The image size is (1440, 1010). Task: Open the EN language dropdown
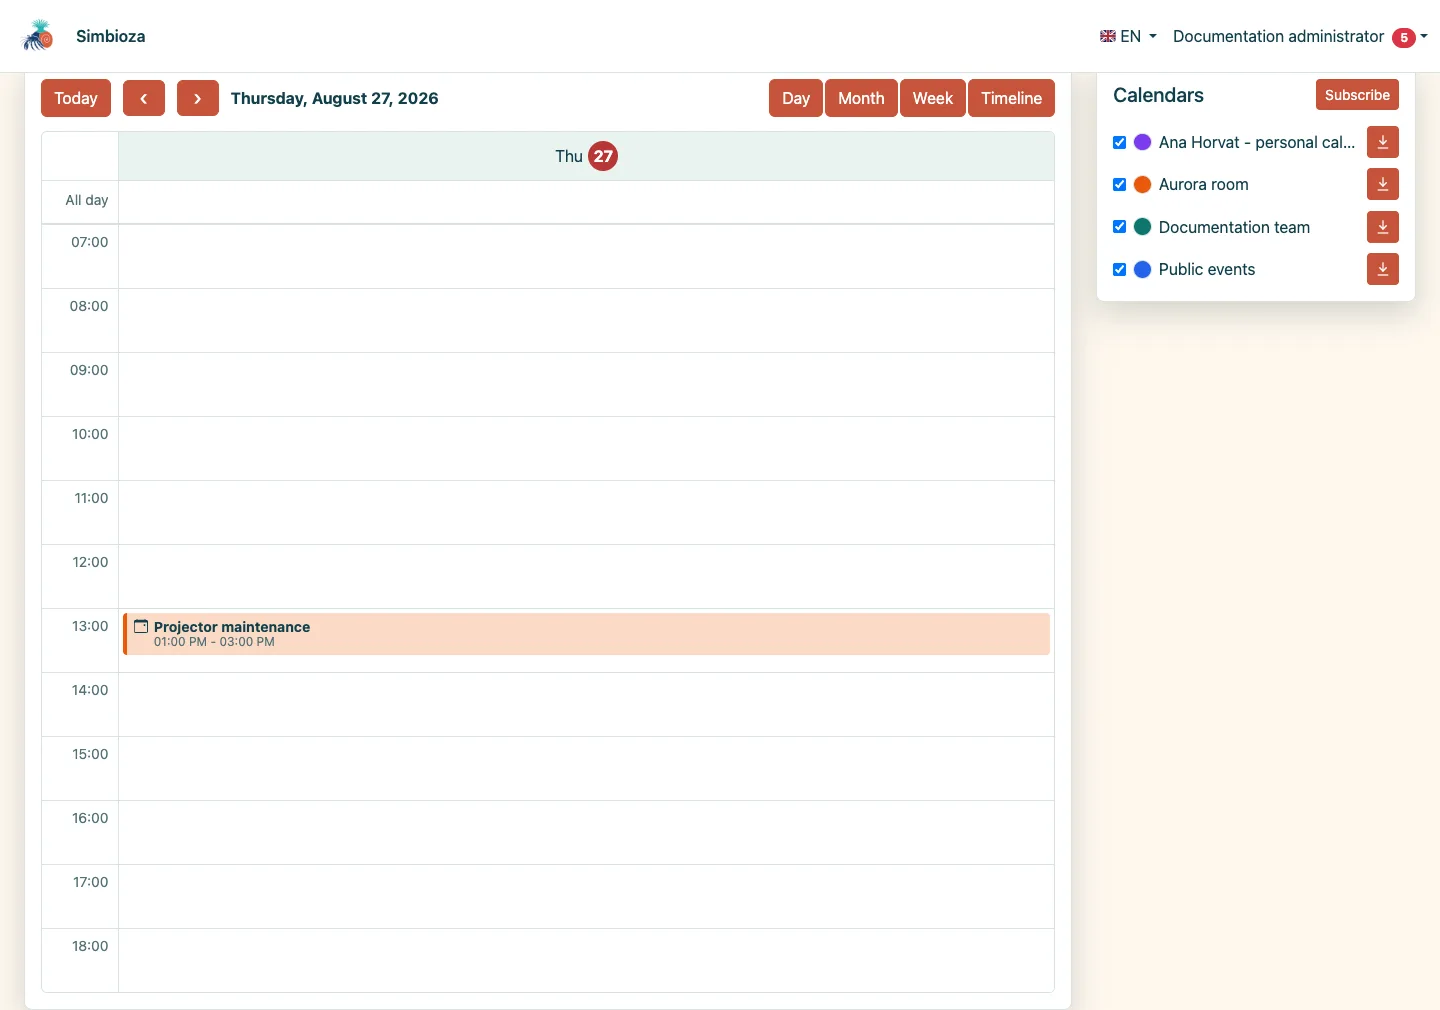(1128, 36)
